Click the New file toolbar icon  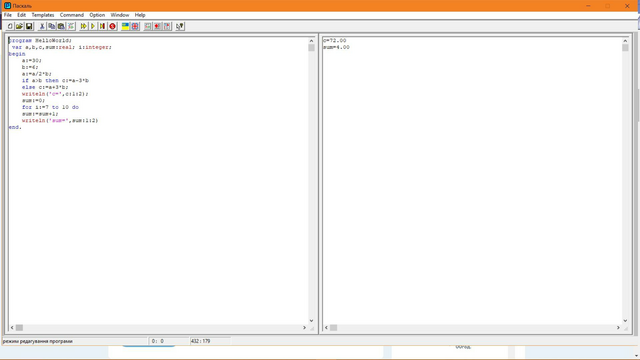click(10, 26)
